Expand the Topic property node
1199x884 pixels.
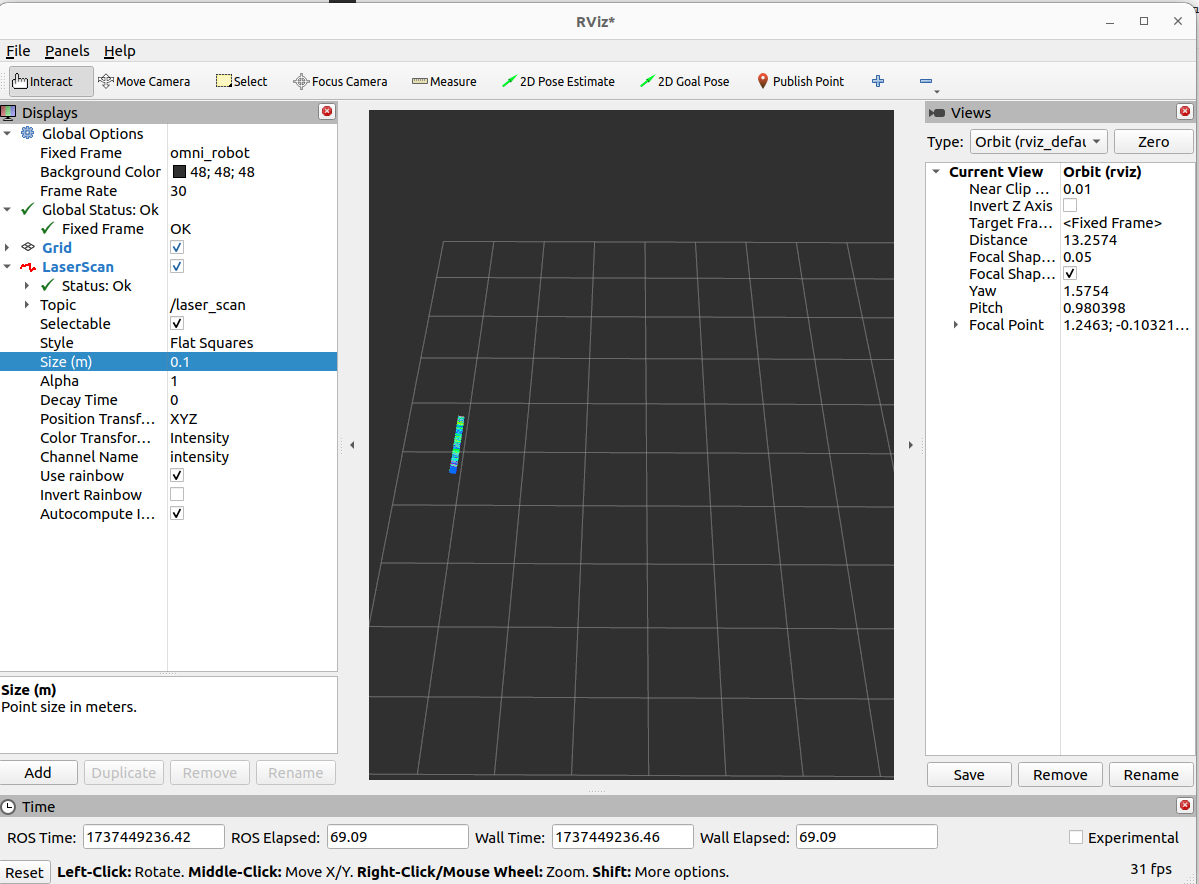click(27, 304)
